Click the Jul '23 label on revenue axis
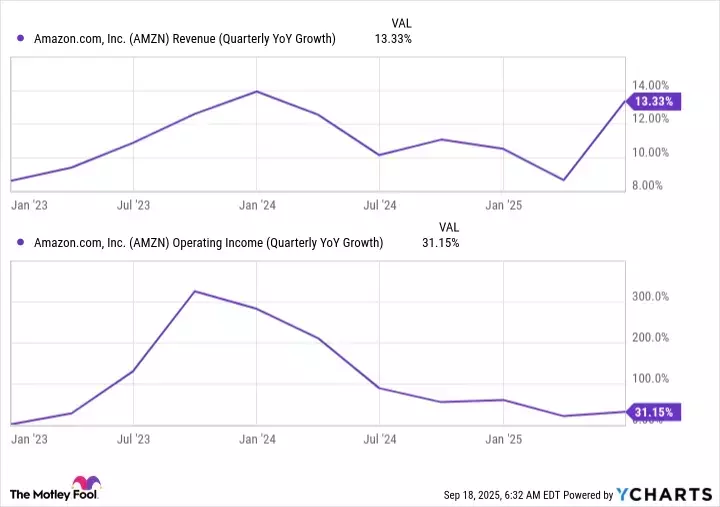This screenshot has width=720, height=507. click(132, 206)
